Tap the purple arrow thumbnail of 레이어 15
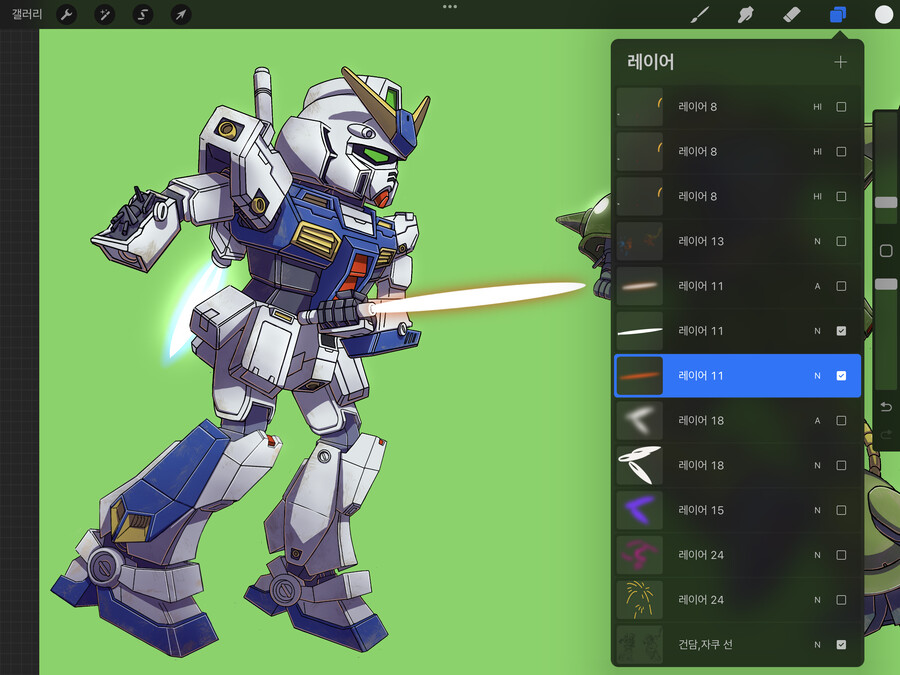 (639, 510)
